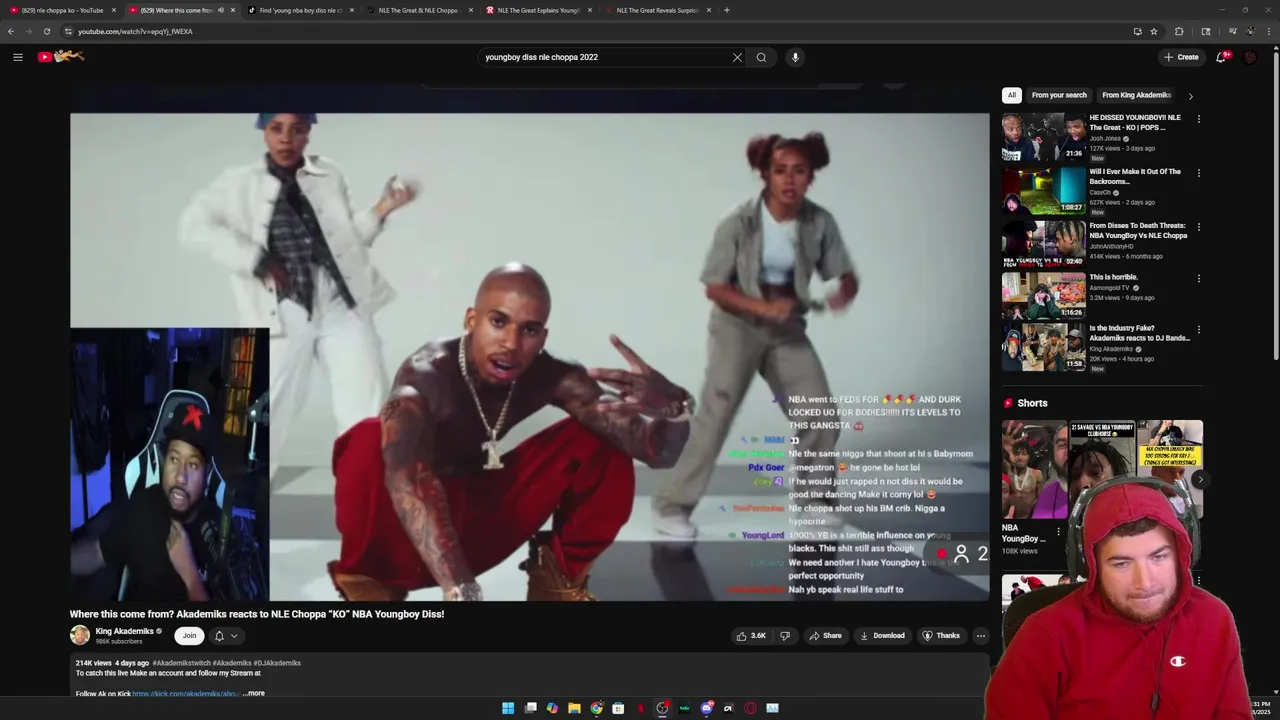
Task: Open options menu for 'This is horrible.' video
Action: [x=1198, y=279]
